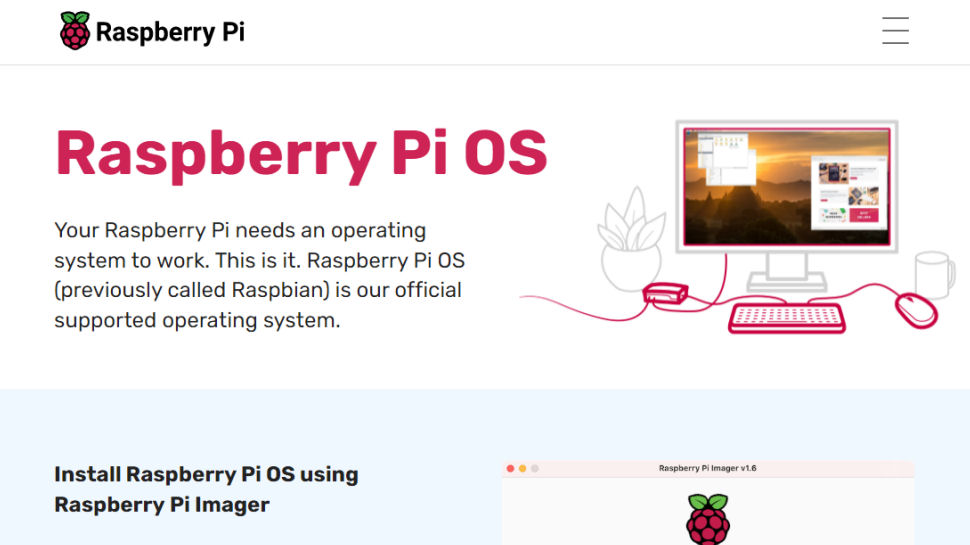Viewport: 970px width, 545px height.
Task: Click the grey zoom dot in Imager screenshot
Action: (535, 468)
